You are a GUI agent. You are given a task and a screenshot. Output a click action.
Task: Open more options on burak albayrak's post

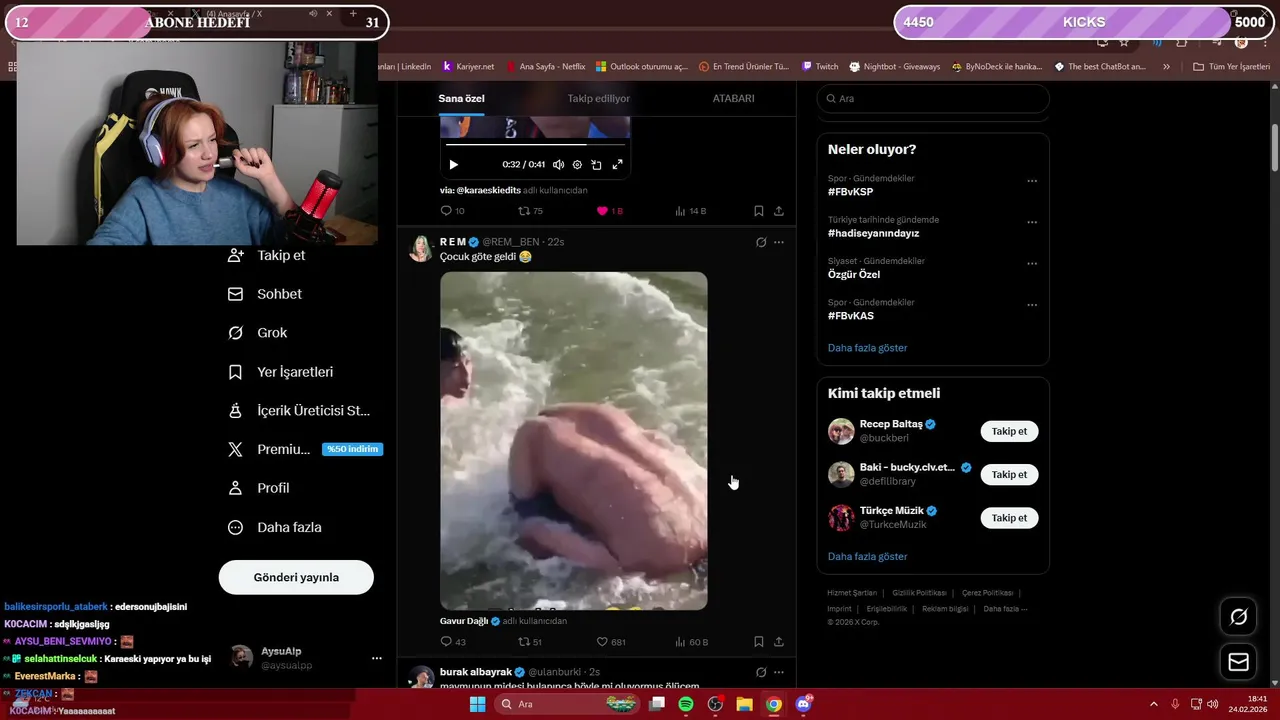pos(779,672)
